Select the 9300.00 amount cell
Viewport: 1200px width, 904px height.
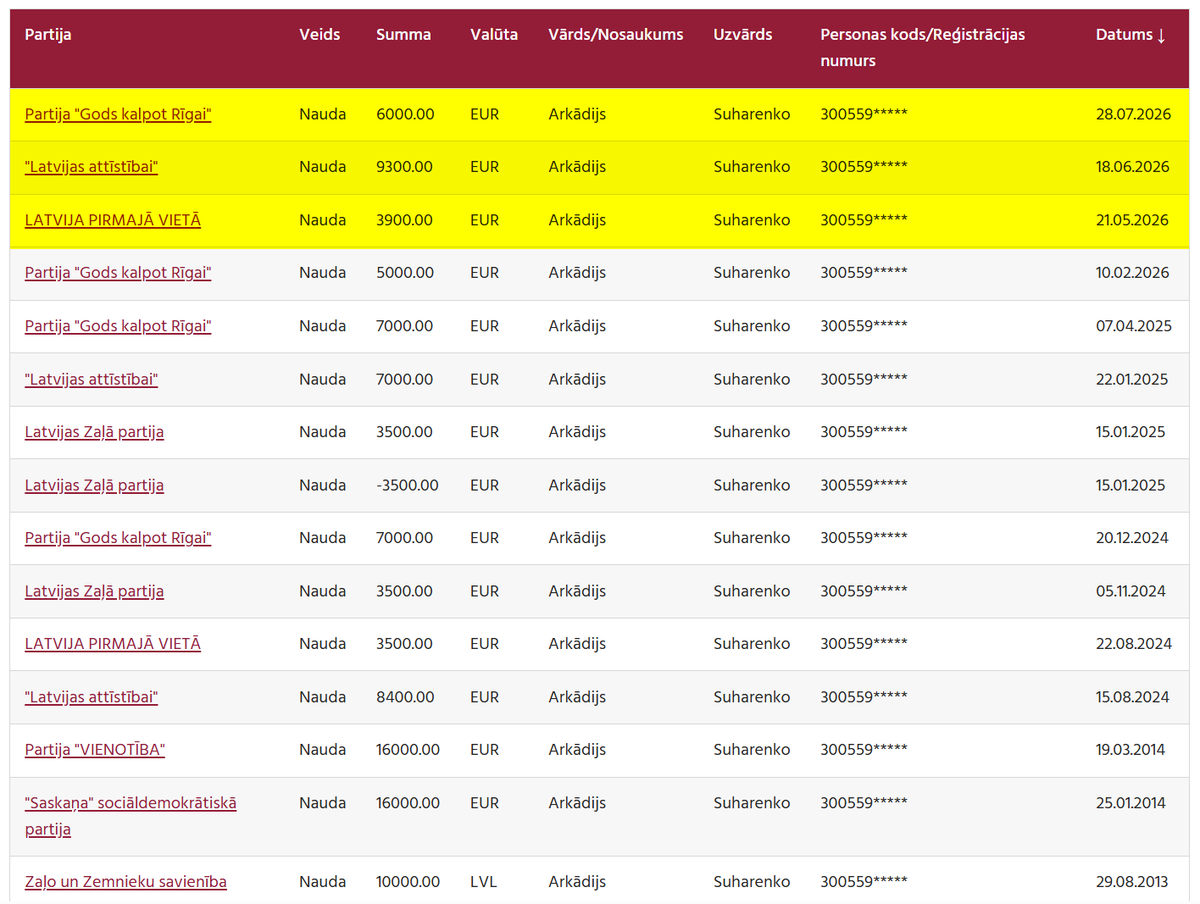coord(404,167)
